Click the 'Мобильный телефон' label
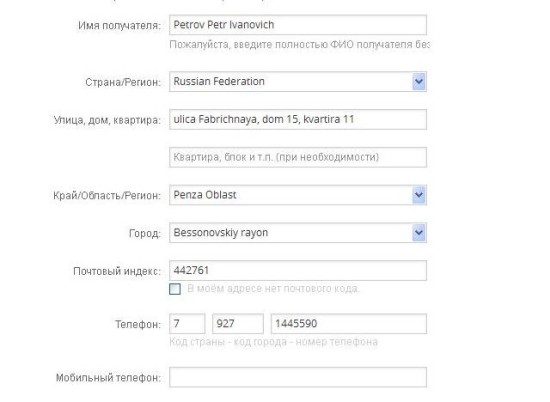Screen dimensions: 550x402 [x=109, y=378]
